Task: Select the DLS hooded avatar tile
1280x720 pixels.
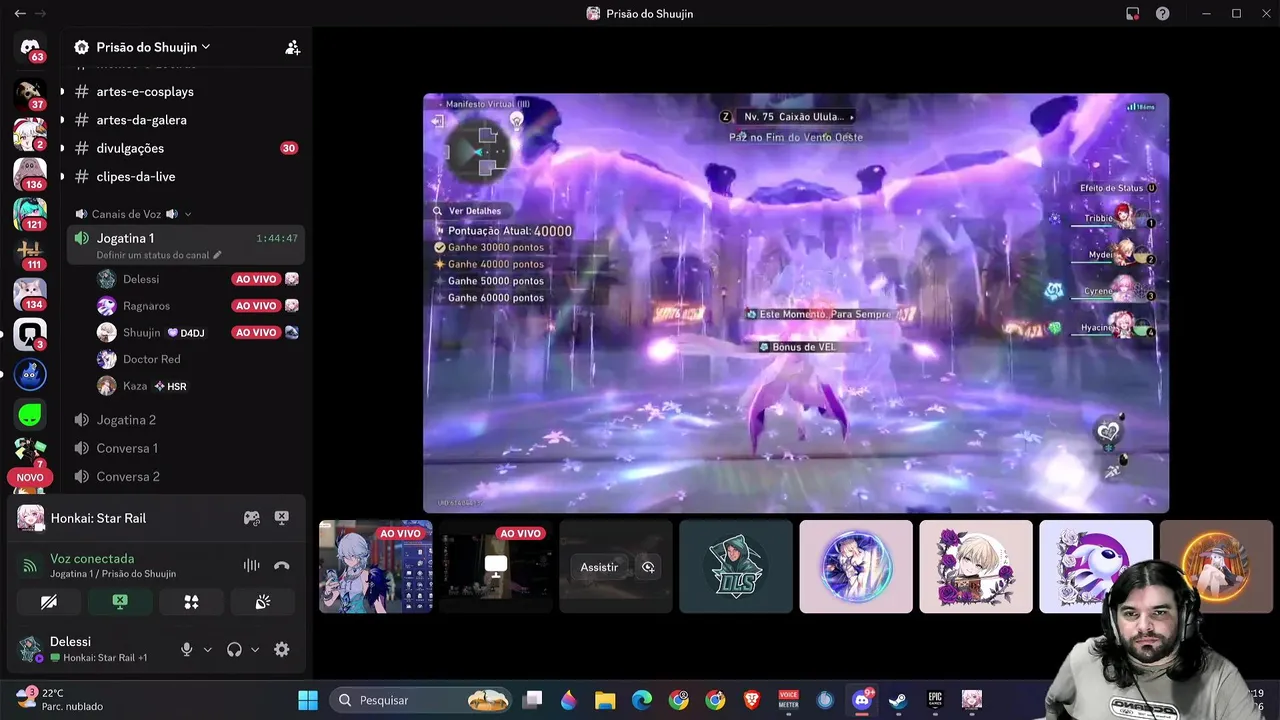Action: tap(736, 566)
